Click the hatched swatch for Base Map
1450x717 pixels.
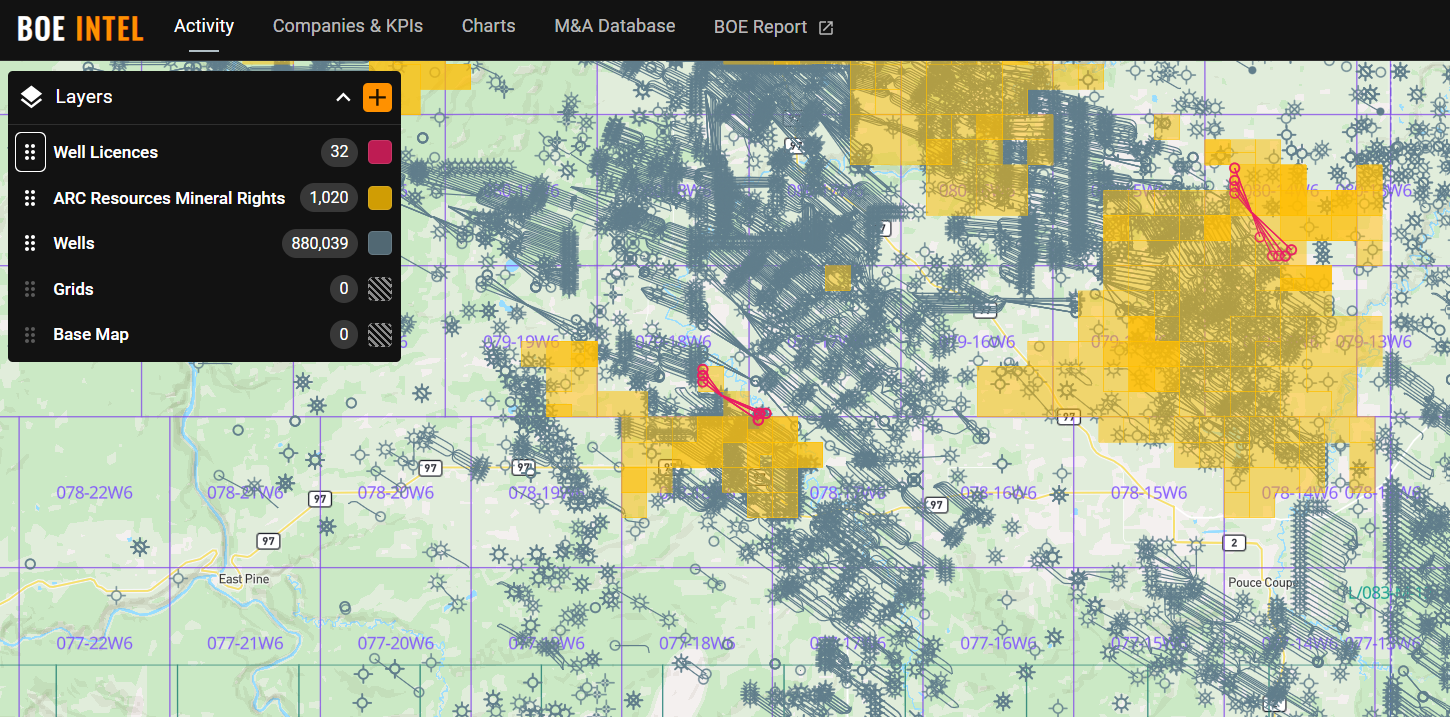tap(380, 334)
